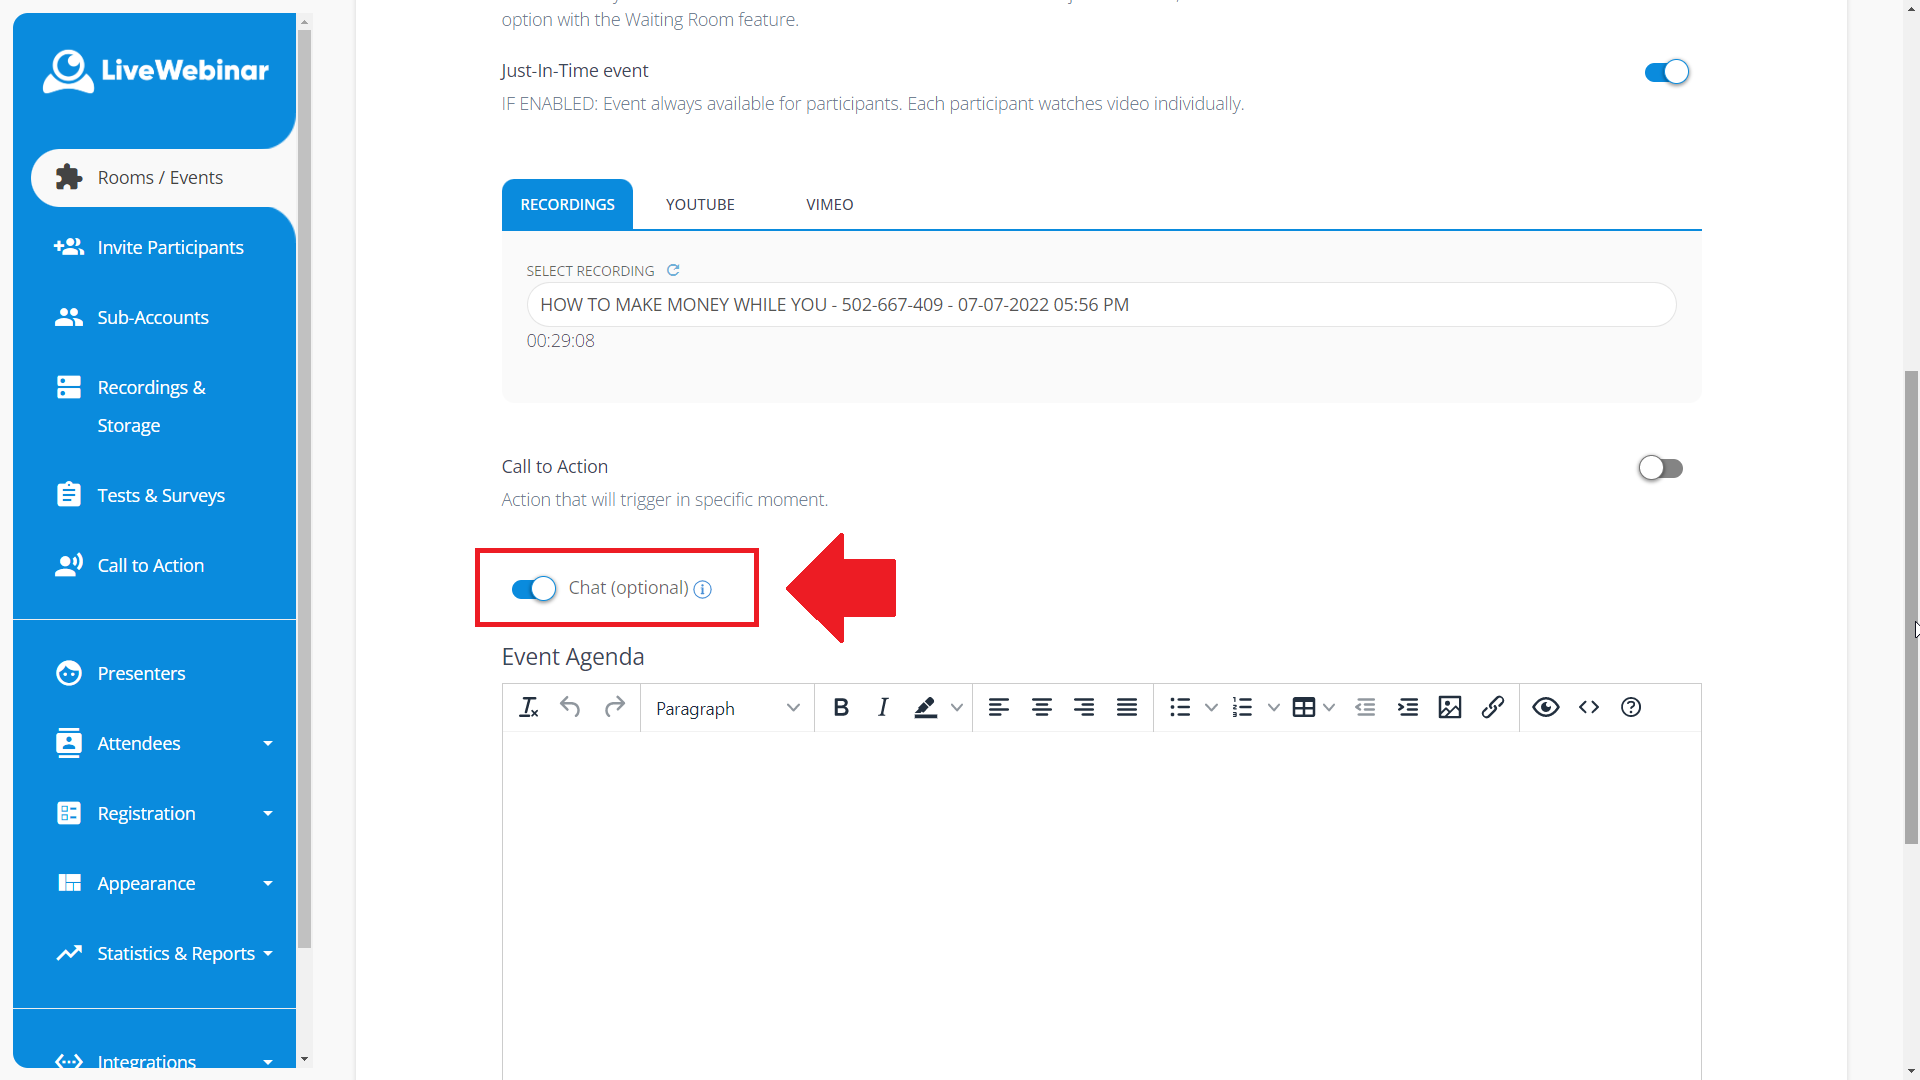Insert an image into the Event Agenda
This screenshot has width=1920, height=1080.
pyautogui.click(x=1450, y=707)
